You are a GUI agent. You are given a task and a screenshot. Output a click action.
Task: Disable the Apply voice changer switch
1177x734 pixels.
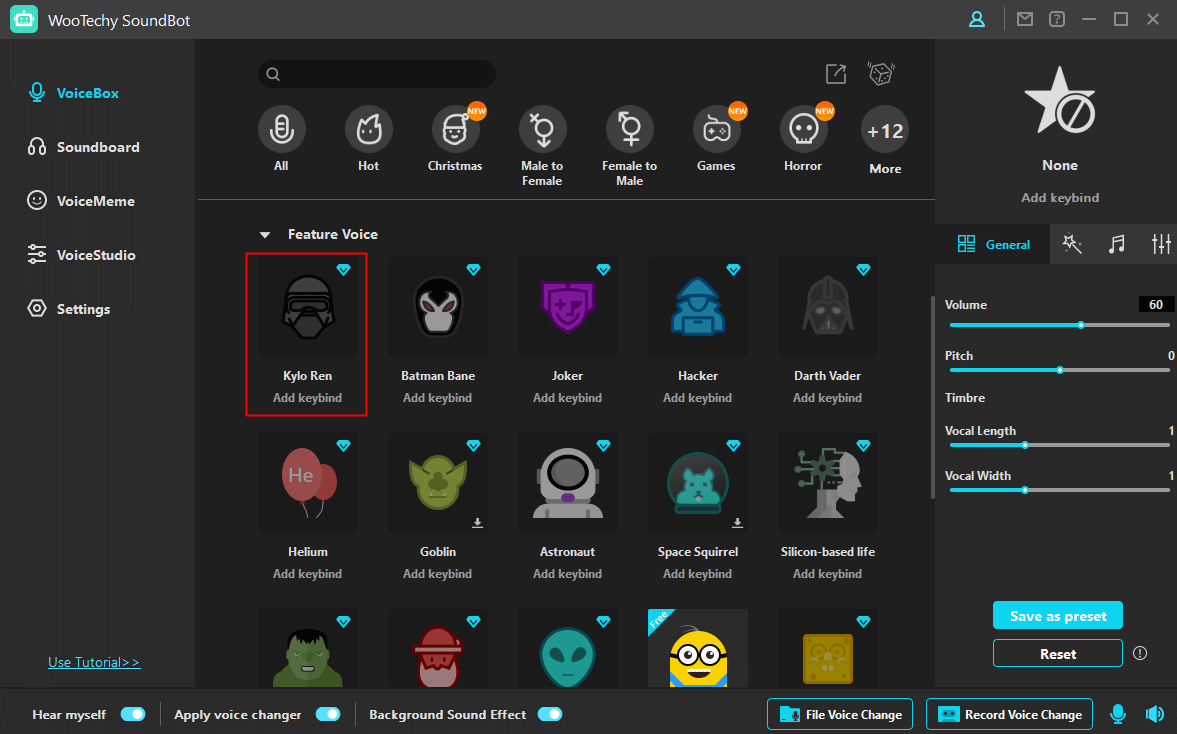(327, 714)
